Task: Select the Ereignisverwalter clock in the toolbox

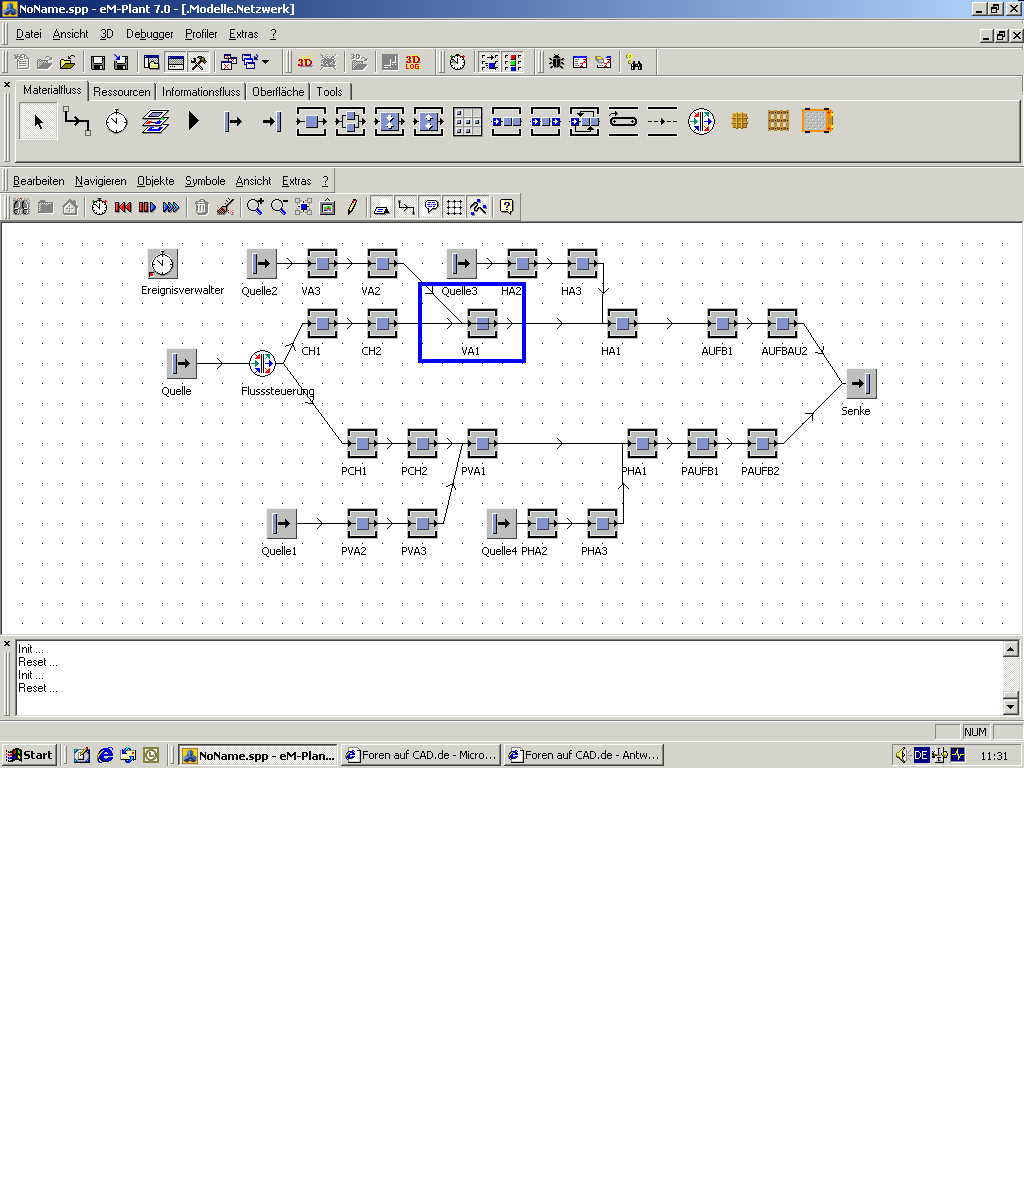Action: point(117,122)
